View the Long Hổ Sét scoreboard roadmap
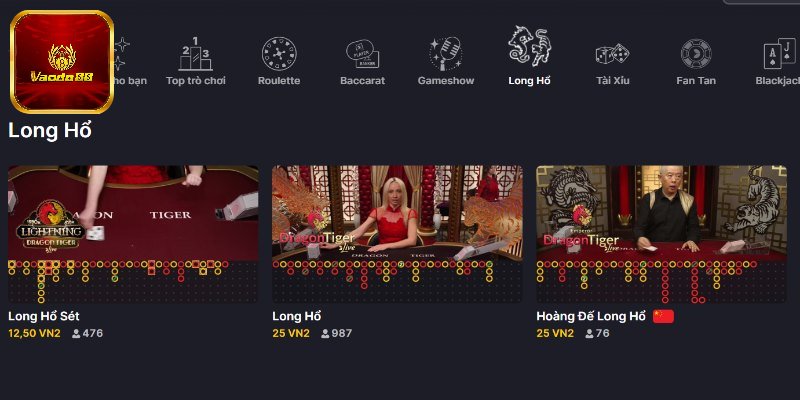This screenshot has width=800, height=400. coord(133,282)
